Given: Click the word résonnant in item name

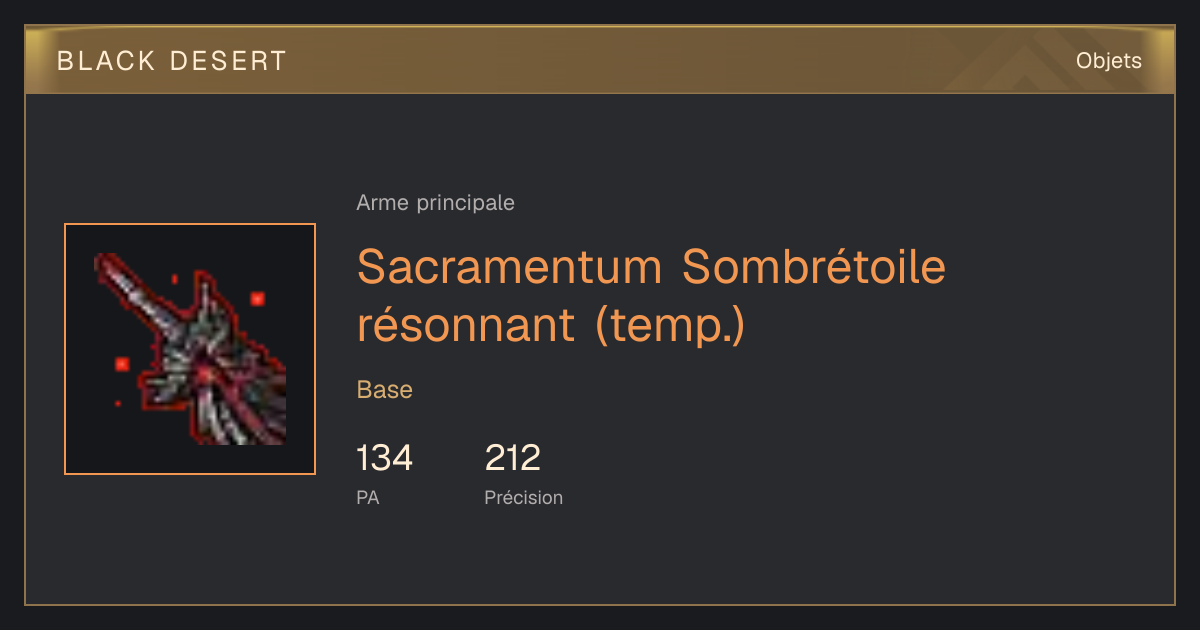Looking at the screenshot, I should pyautogui.click(x=465, y=325).
